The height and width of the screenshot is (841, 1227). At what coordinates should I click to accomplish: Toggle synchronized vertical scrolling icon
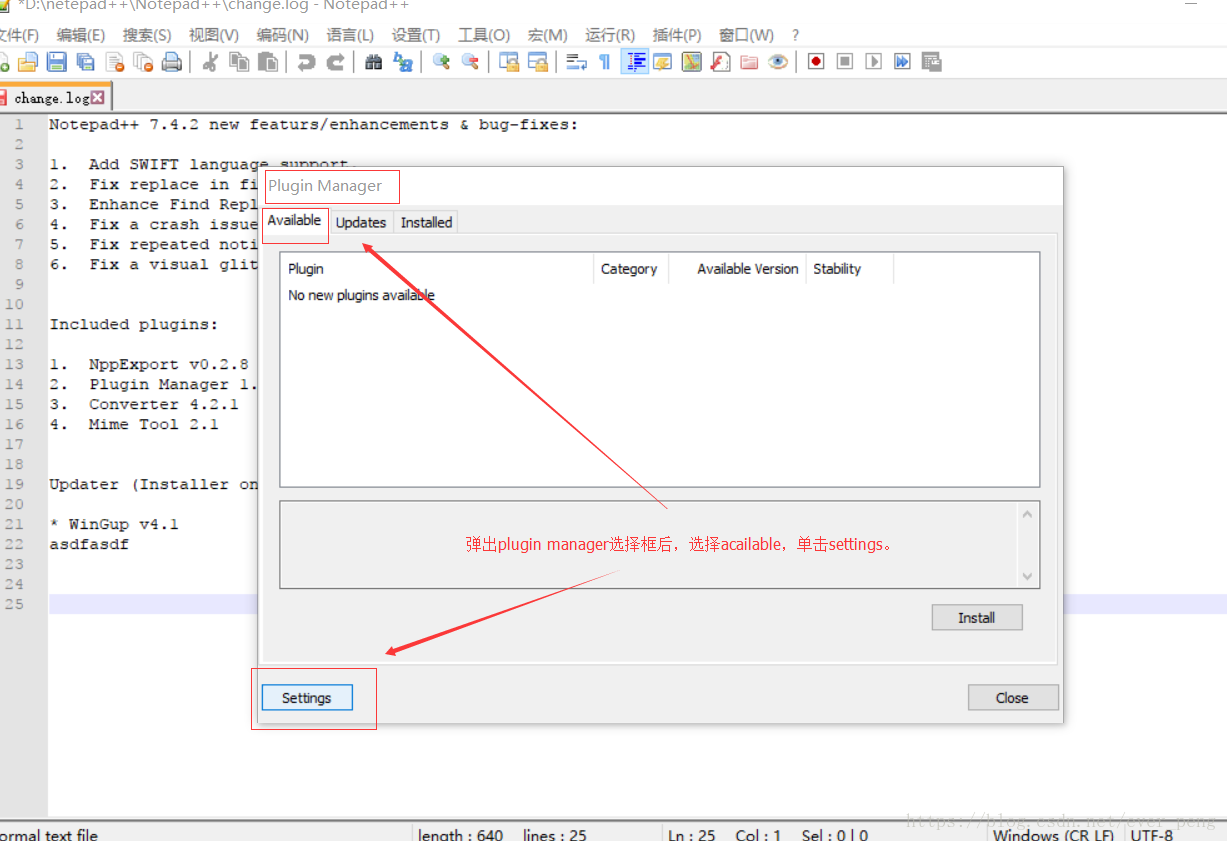tap(509, 62)
